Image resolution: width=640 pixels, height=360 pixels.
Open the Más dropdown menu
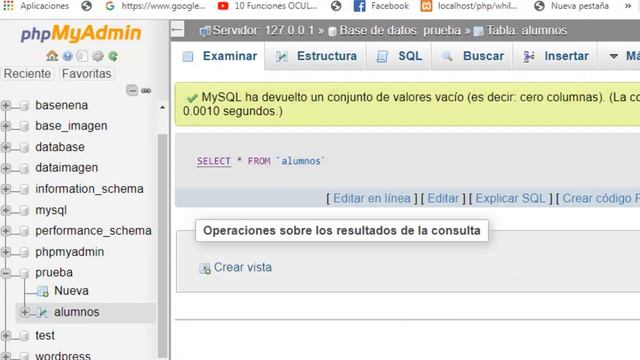(624, 56)
